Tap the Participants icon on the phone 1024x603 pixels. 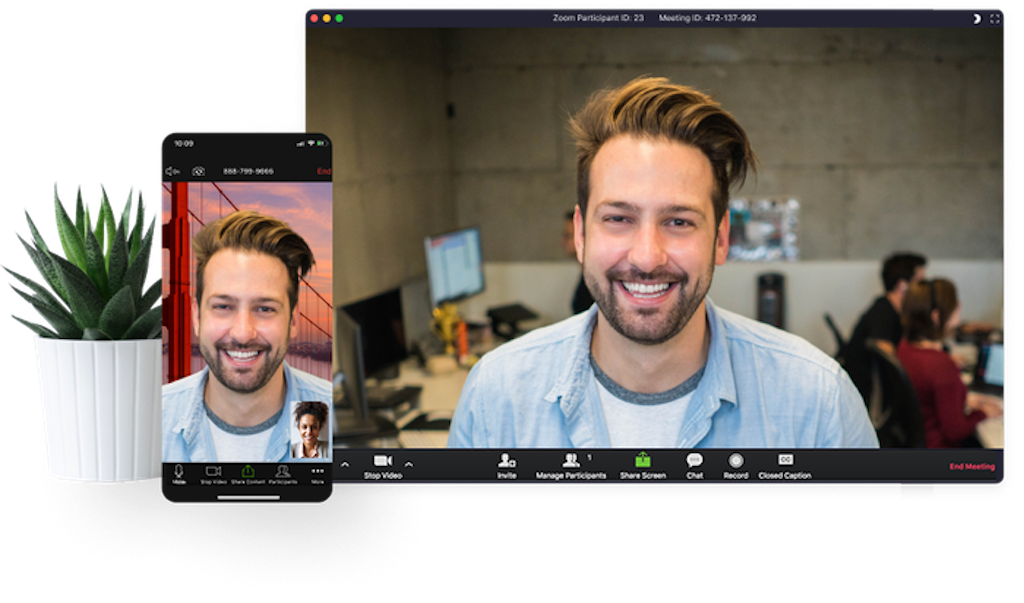[283, 473]
